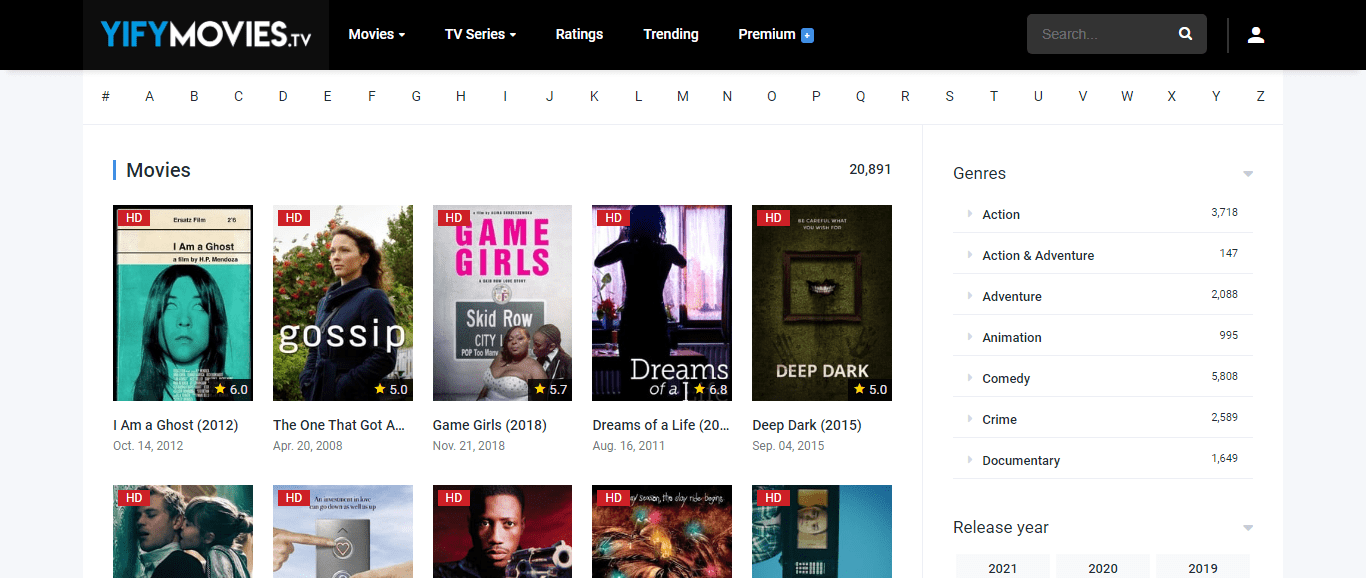1366x578 pixels.
Task: Filter titles by letter Z
Action: (x=1260, y=96)
